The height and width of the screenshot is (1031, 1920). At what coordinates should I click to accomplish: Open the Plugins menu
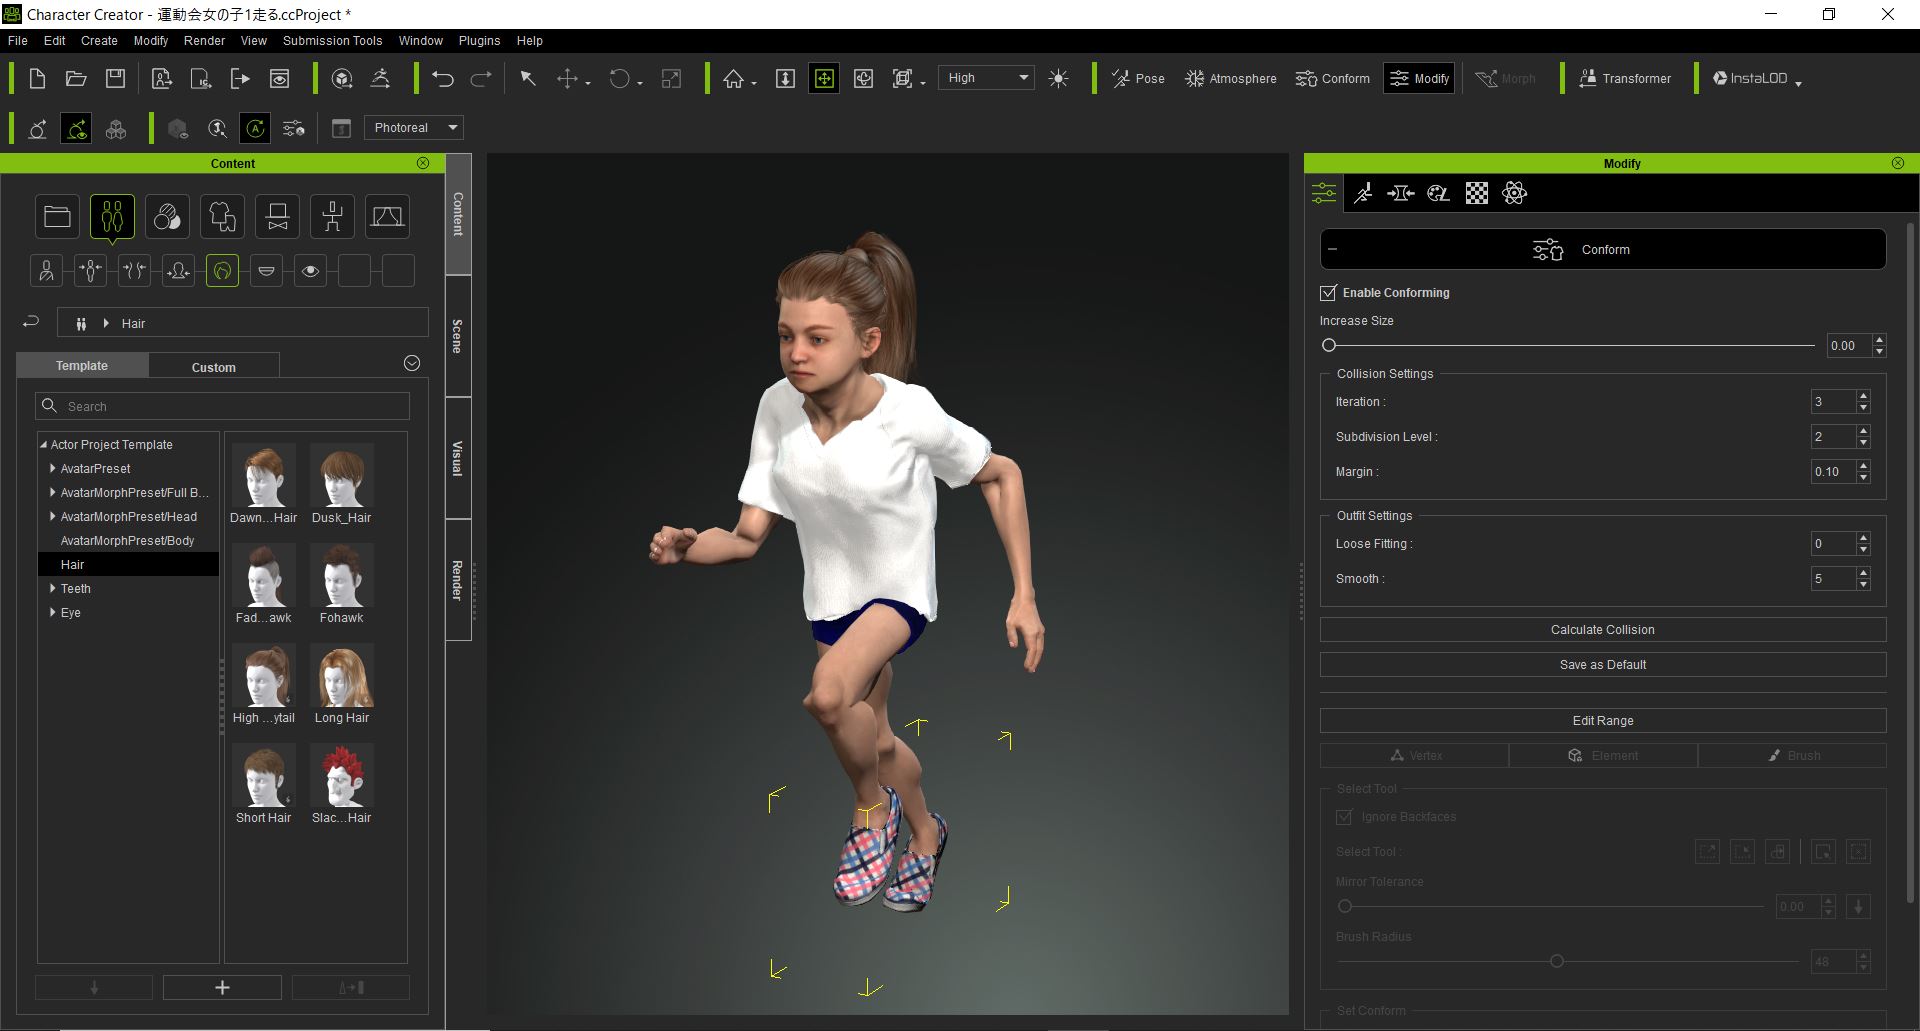pyautogui.click(x=479, y=41)
